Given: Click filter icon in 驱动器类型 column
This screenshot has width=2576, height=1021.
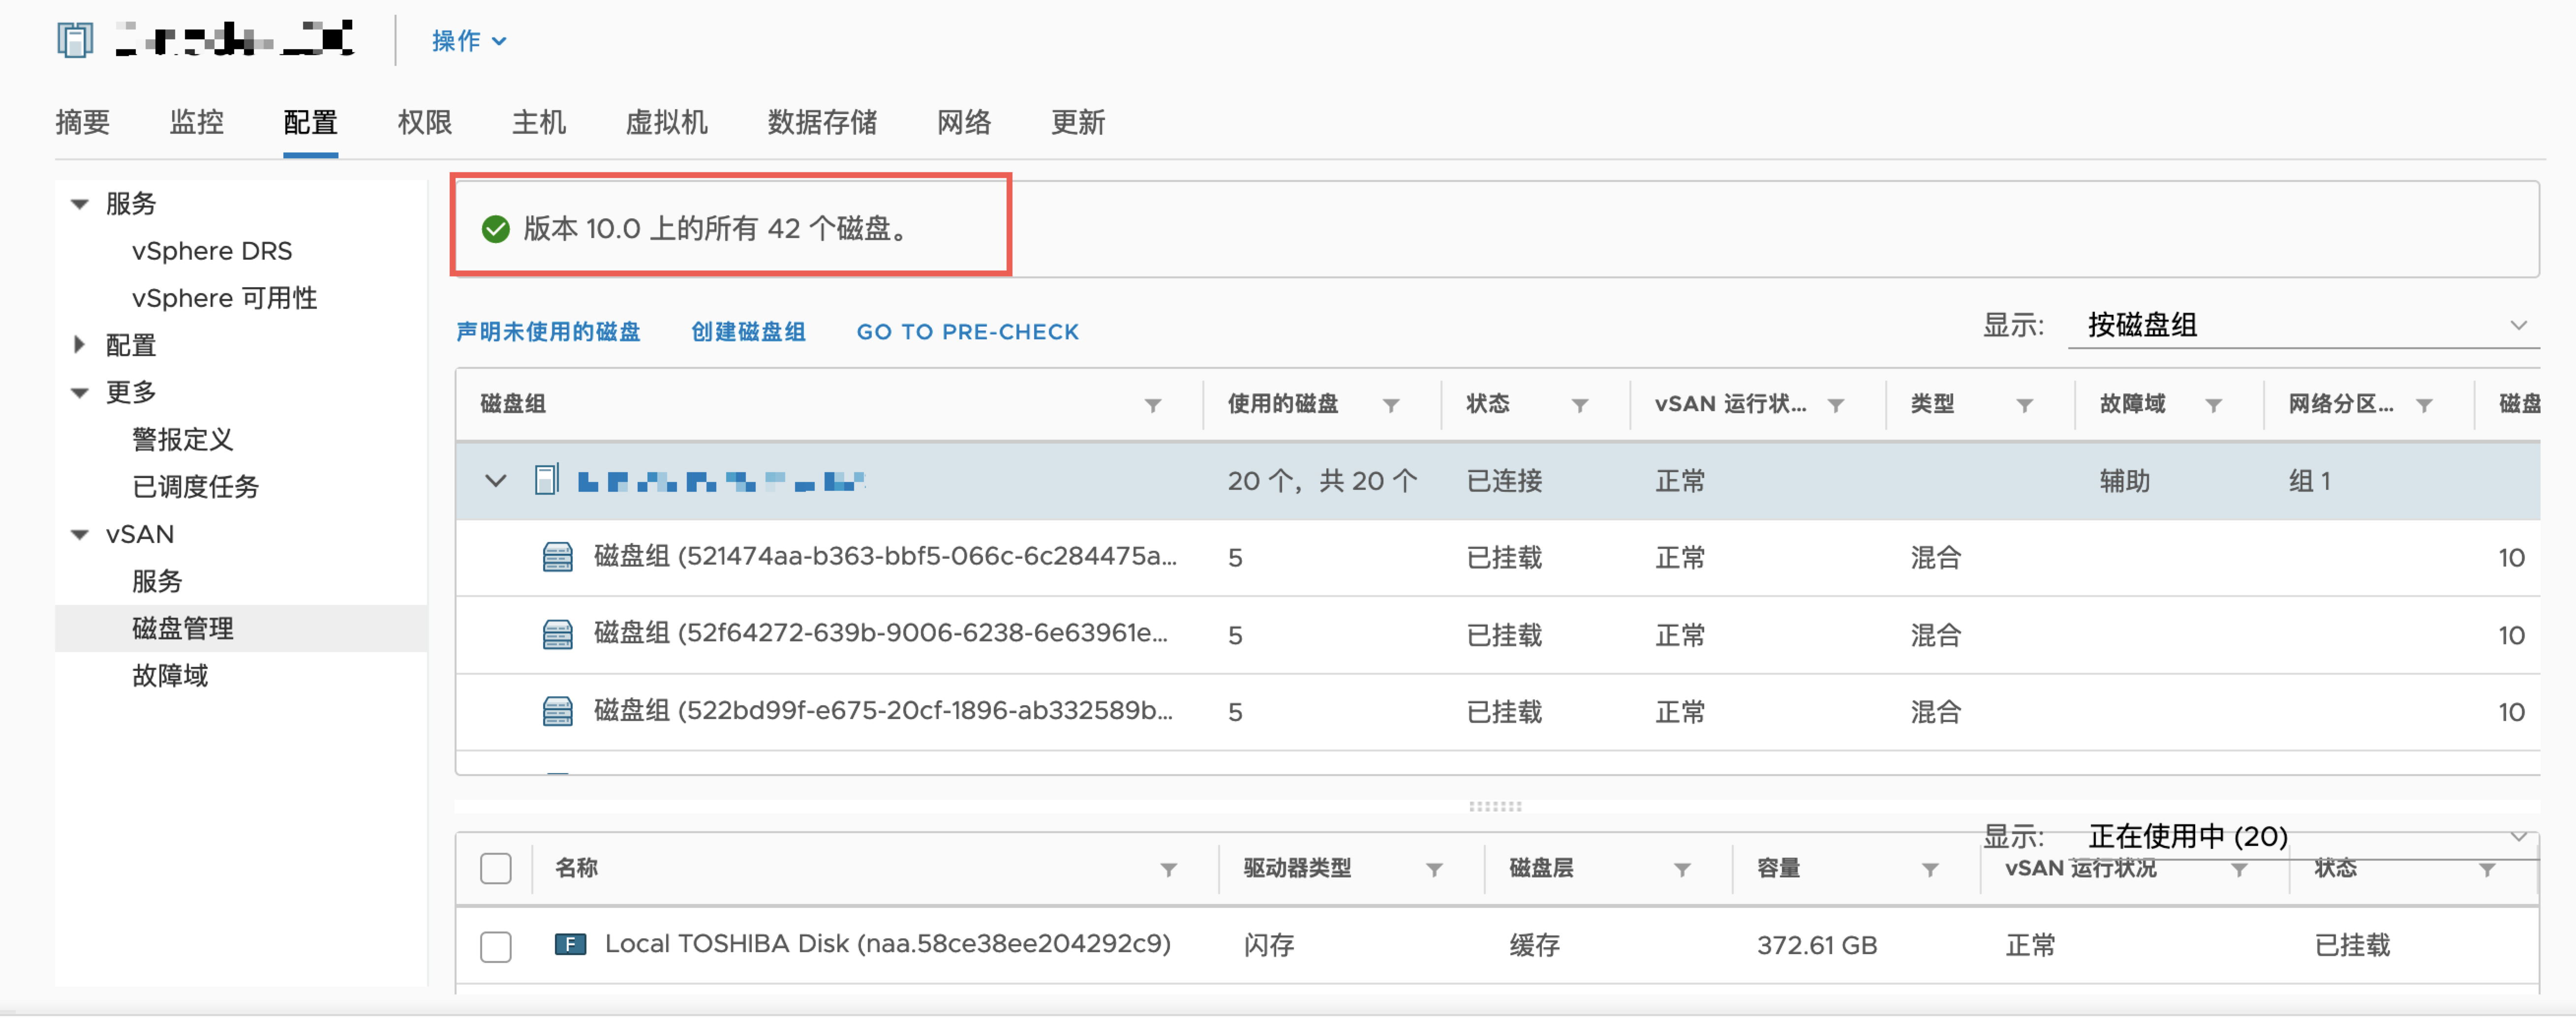Looking at the screenshot, I should pyautogui.click(x=1434, y=870).
